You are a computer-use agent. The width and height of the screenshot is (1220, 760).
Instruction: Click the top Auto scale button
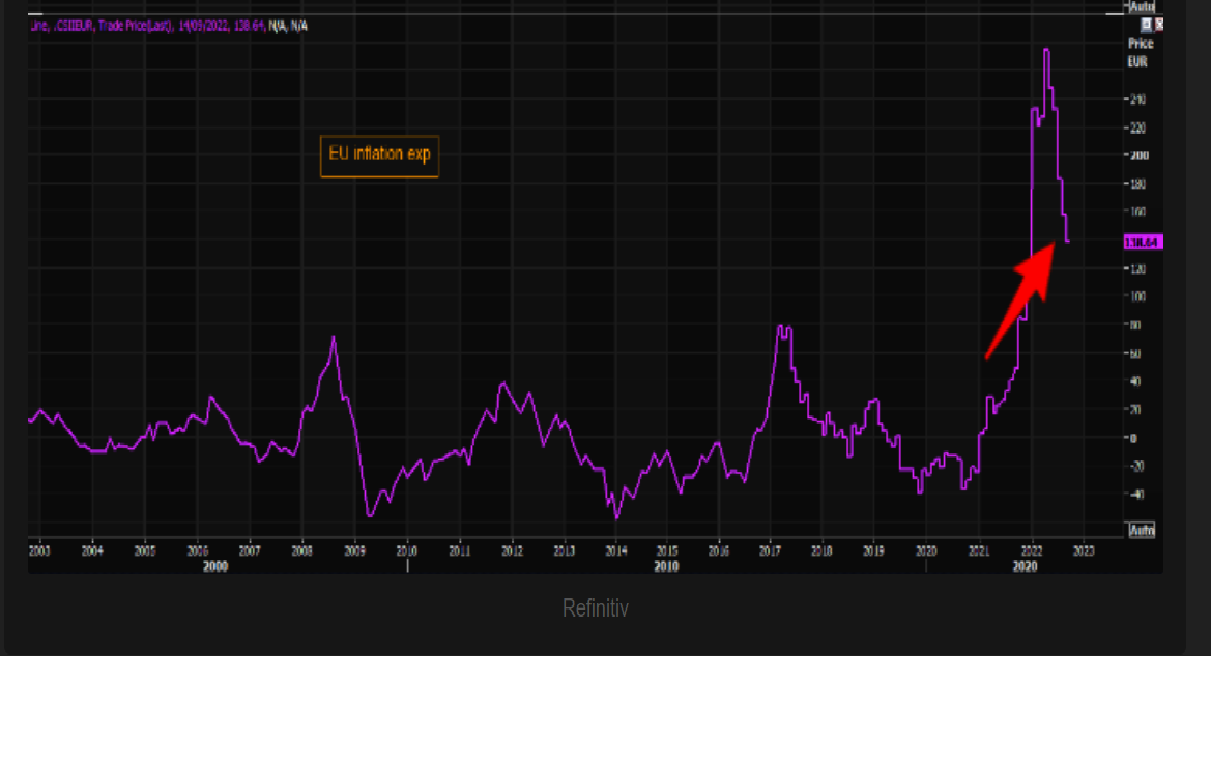(x=1141, y=6)
